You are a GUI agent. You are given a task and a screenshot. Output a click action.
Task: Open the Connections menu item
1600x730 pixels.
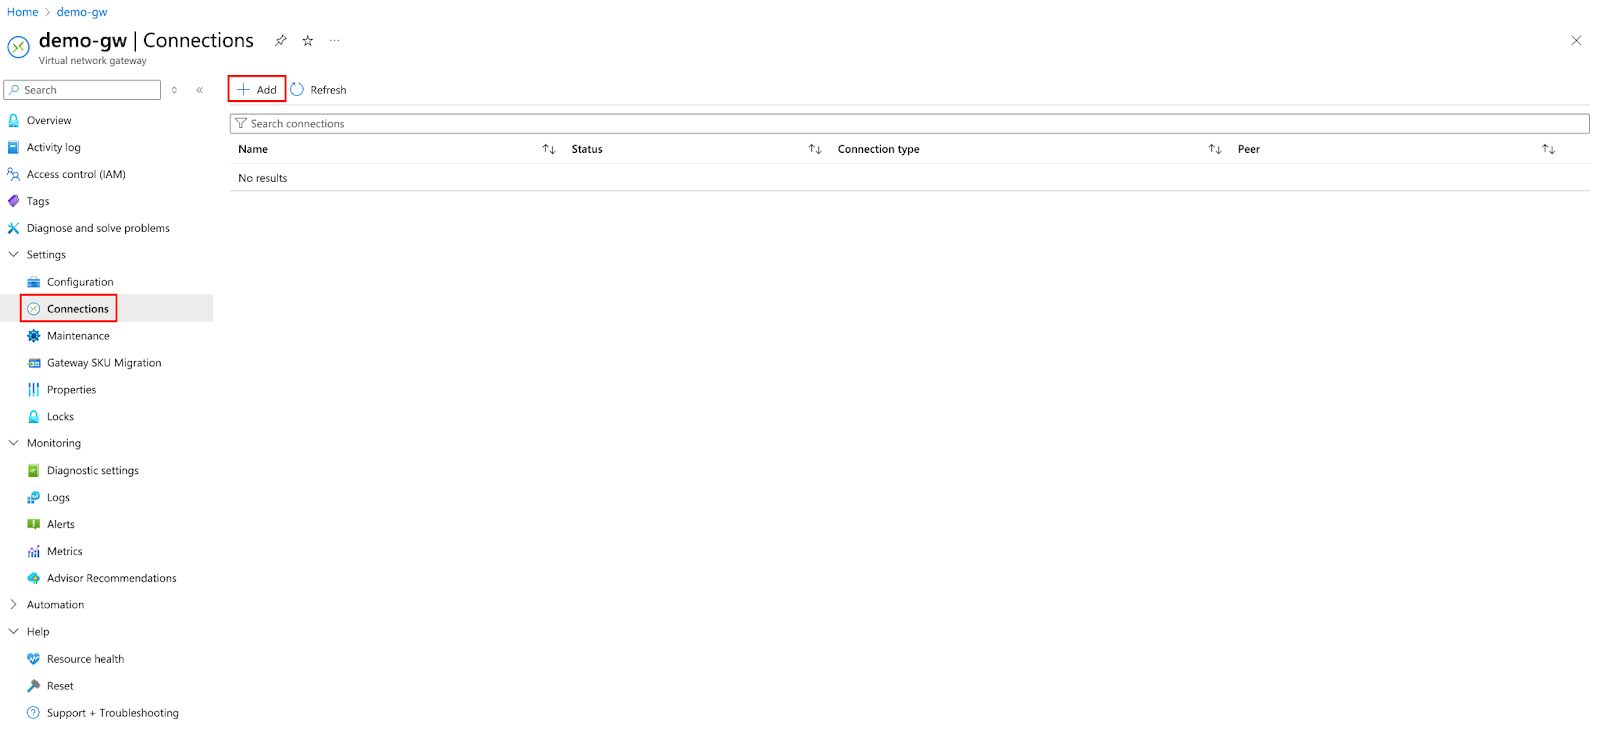coord(78,309)
